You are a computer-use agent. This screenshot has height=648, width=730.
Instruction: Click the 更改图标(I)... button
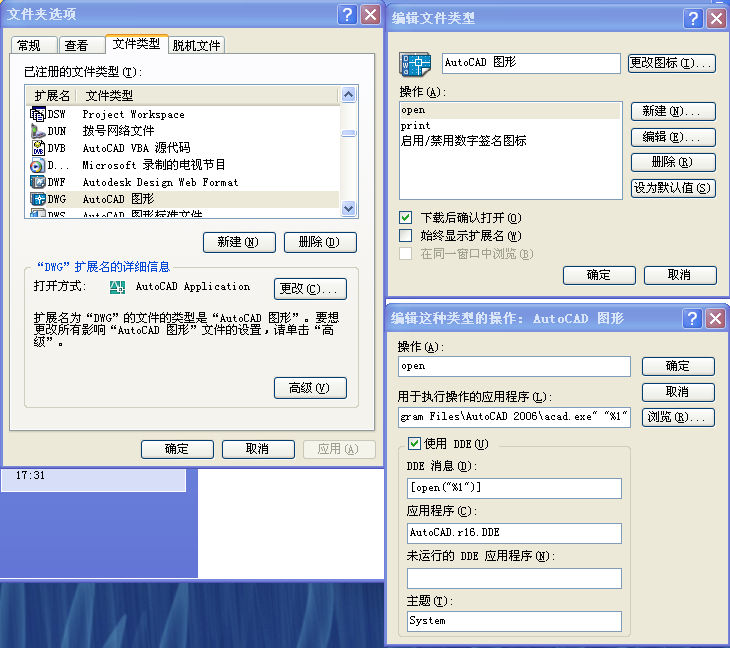click(672, 63)
